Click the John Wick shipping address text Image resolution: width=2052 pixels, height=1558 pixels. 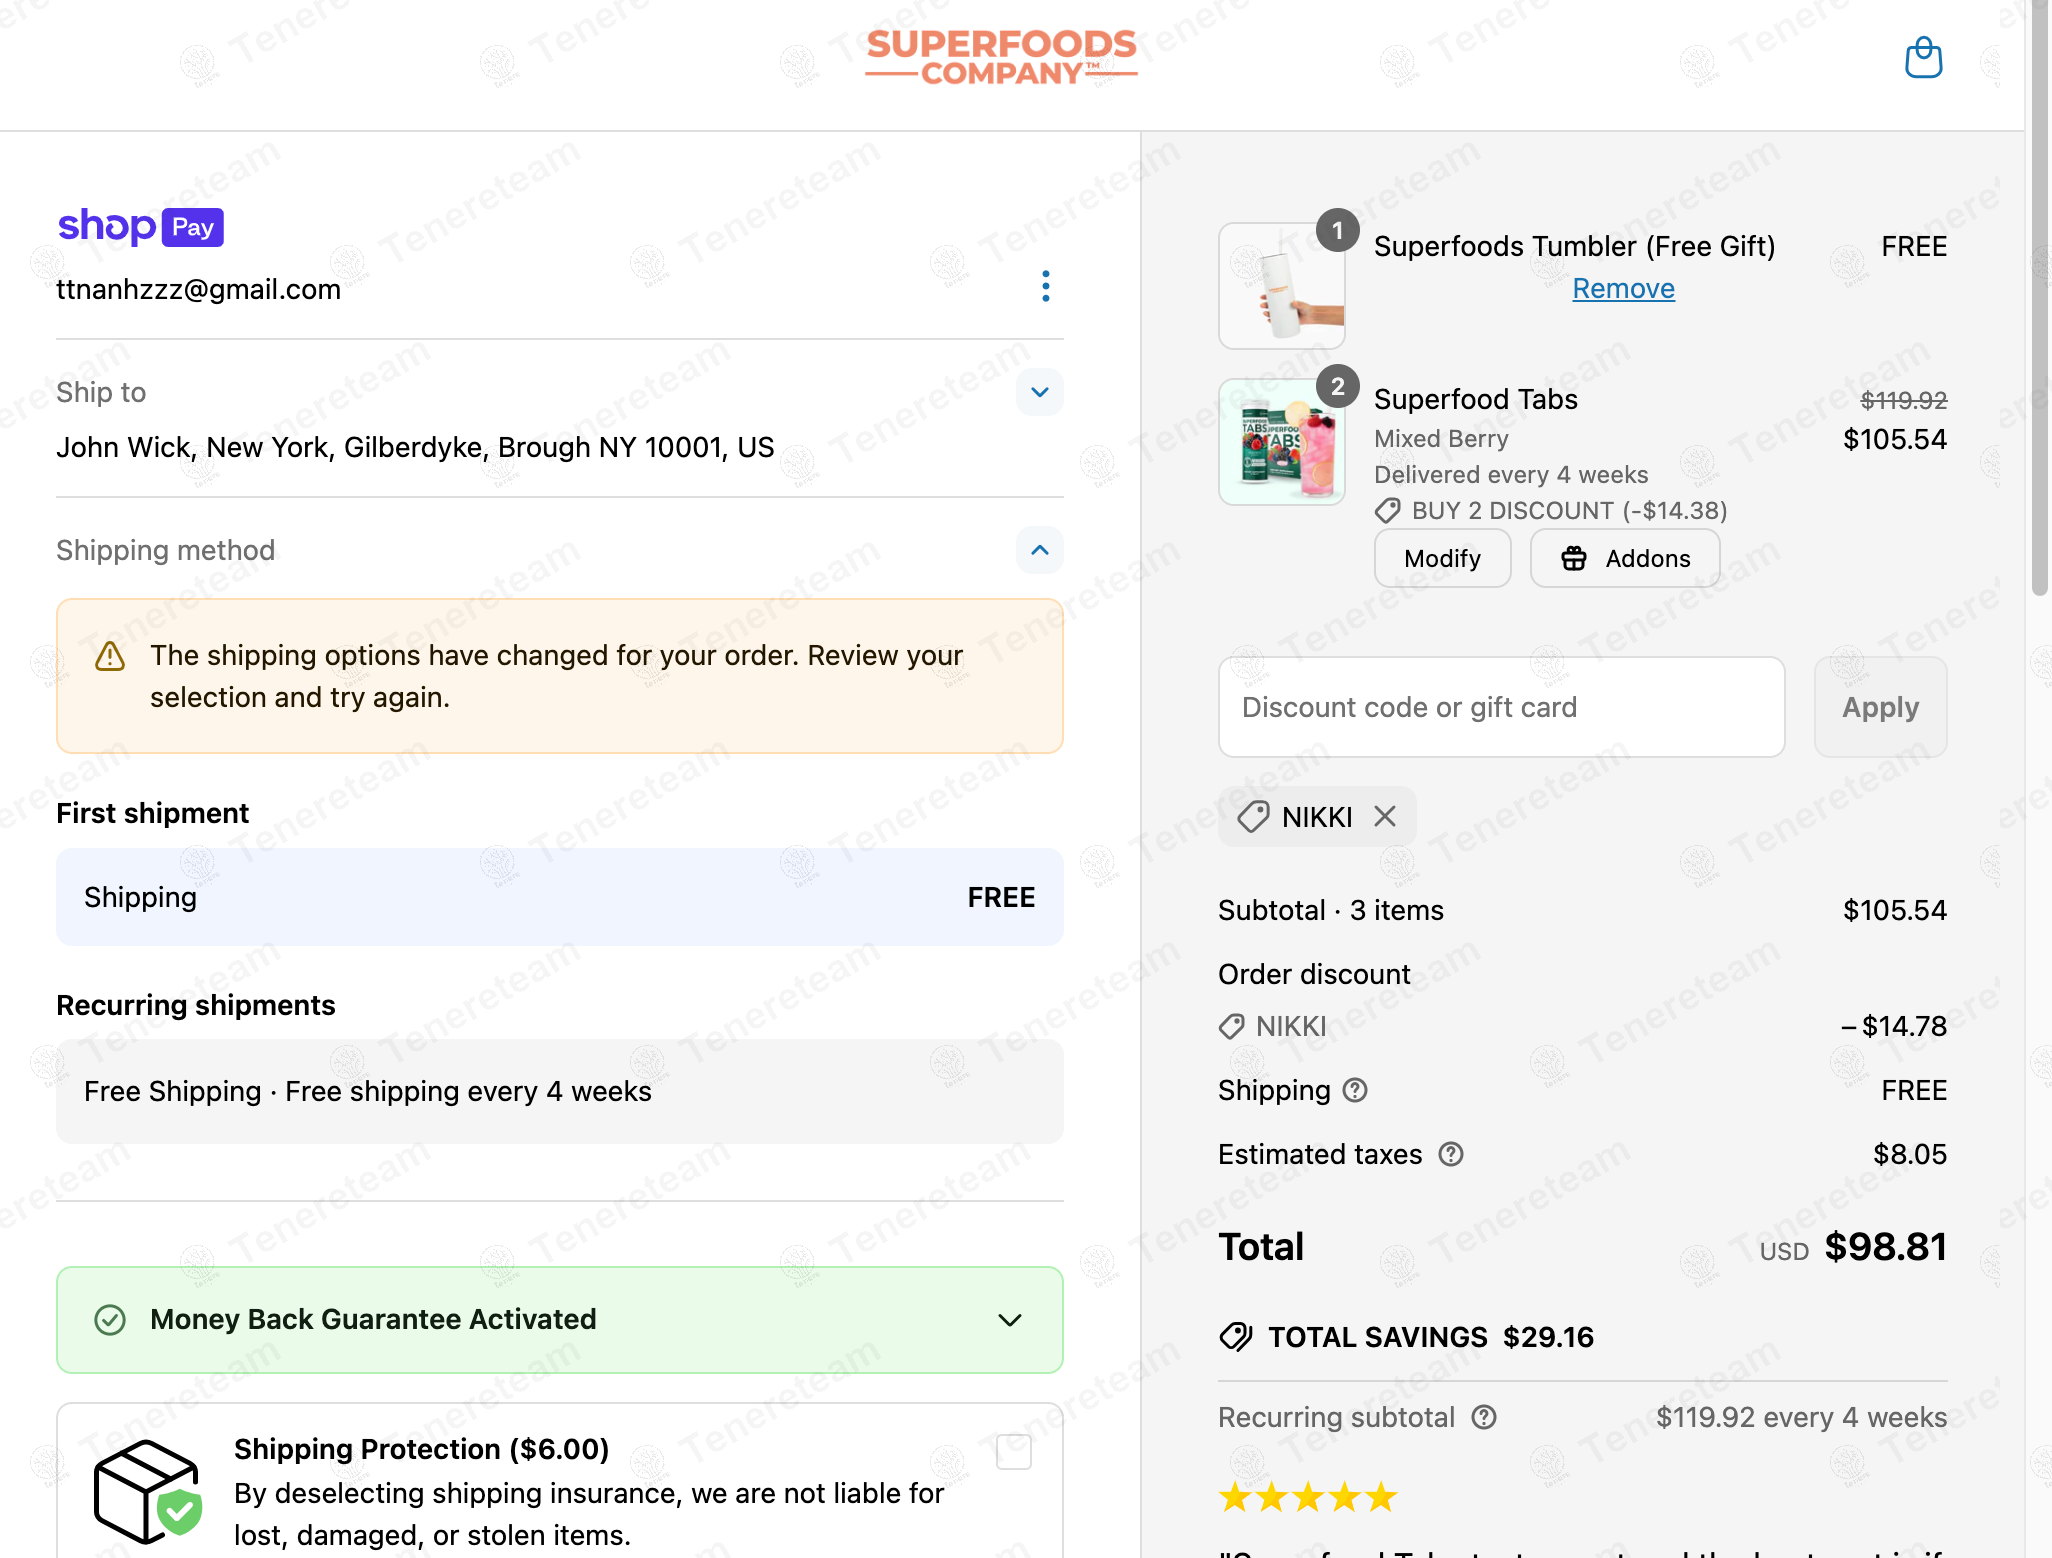click(x=415, y=447)
